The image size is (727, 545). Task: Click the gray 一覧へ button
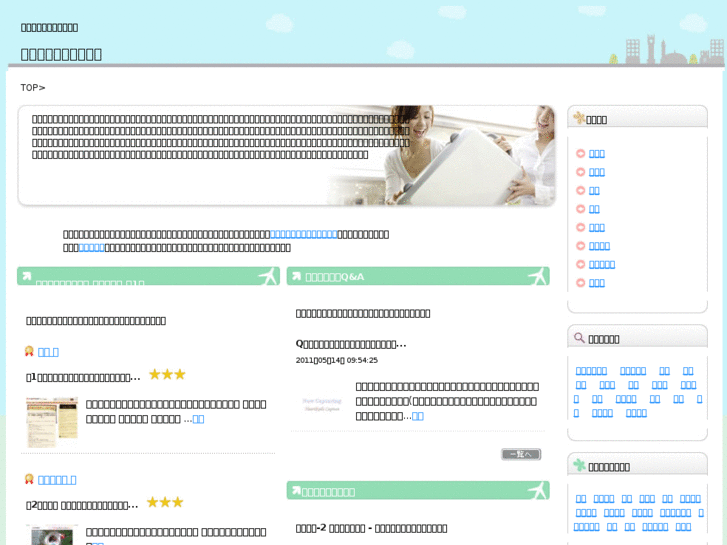521,454
